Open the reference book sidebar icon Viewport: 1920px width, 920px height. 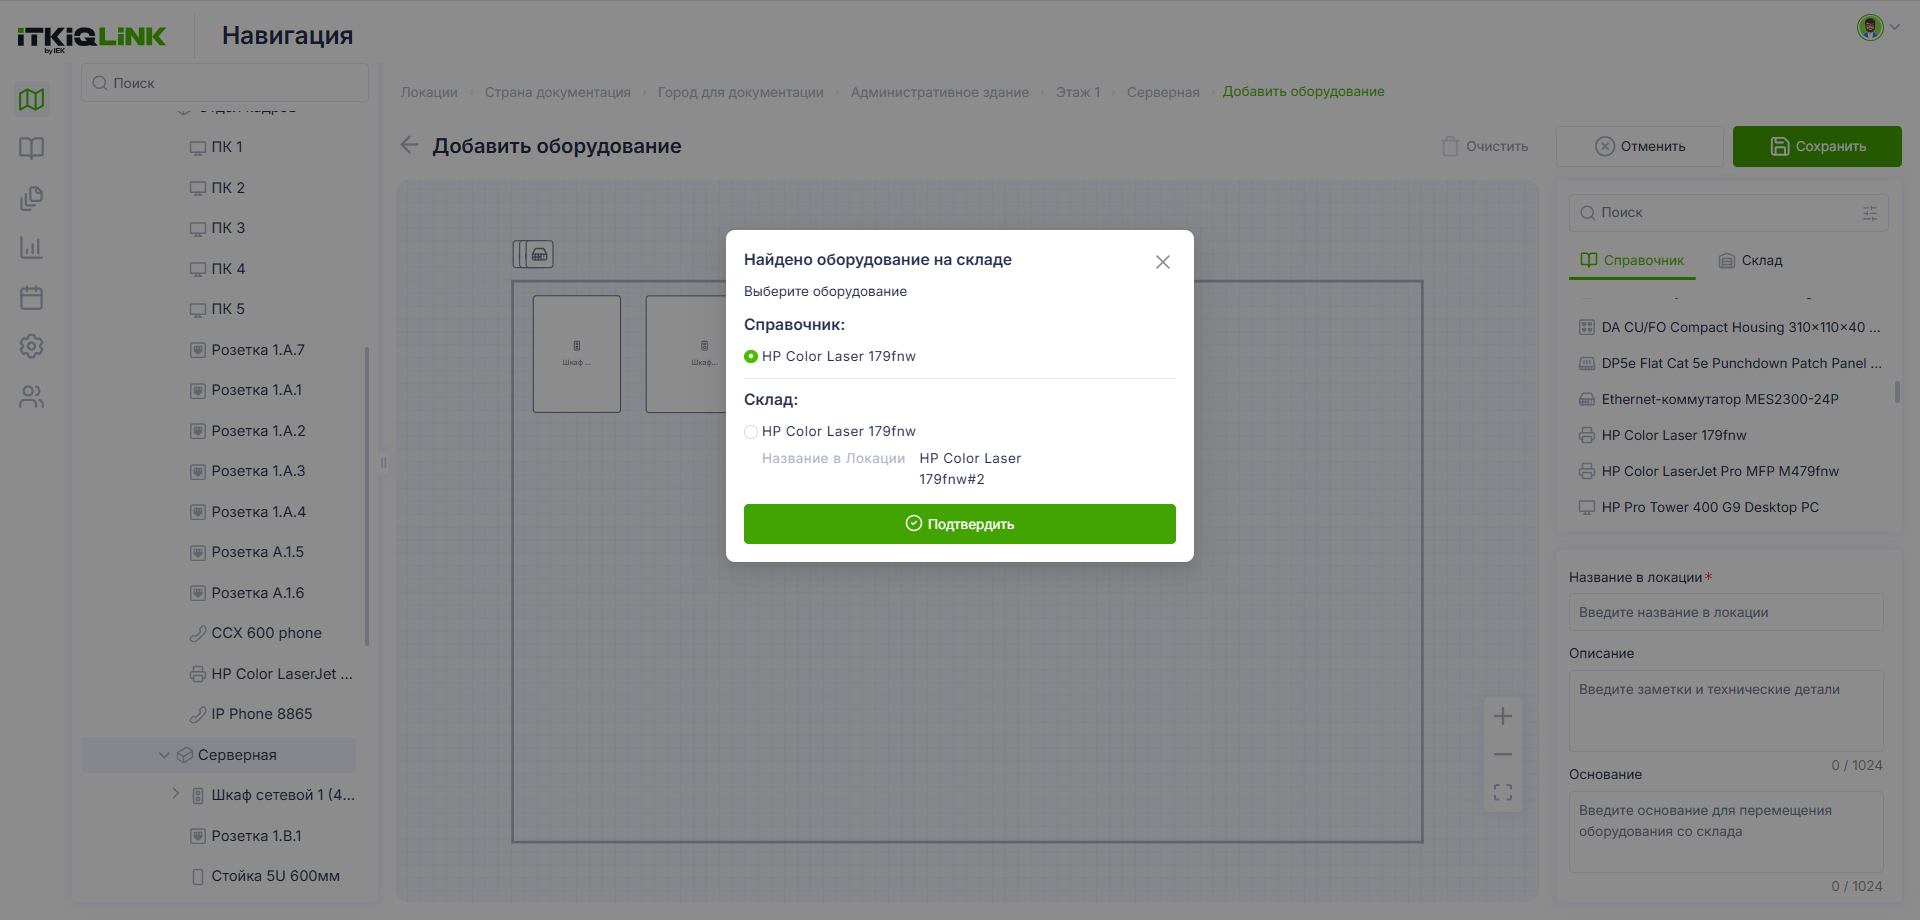point(32,149)
